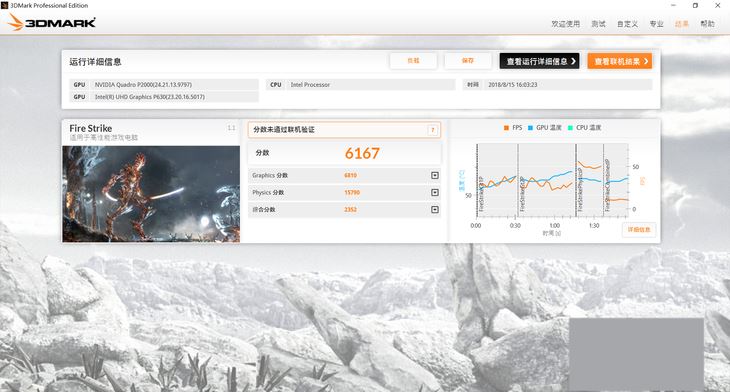Image resolution: width=730 pixels, height=392 pixels.
Task: Expand the Graphics score details
Action: [x=435, y=176]
